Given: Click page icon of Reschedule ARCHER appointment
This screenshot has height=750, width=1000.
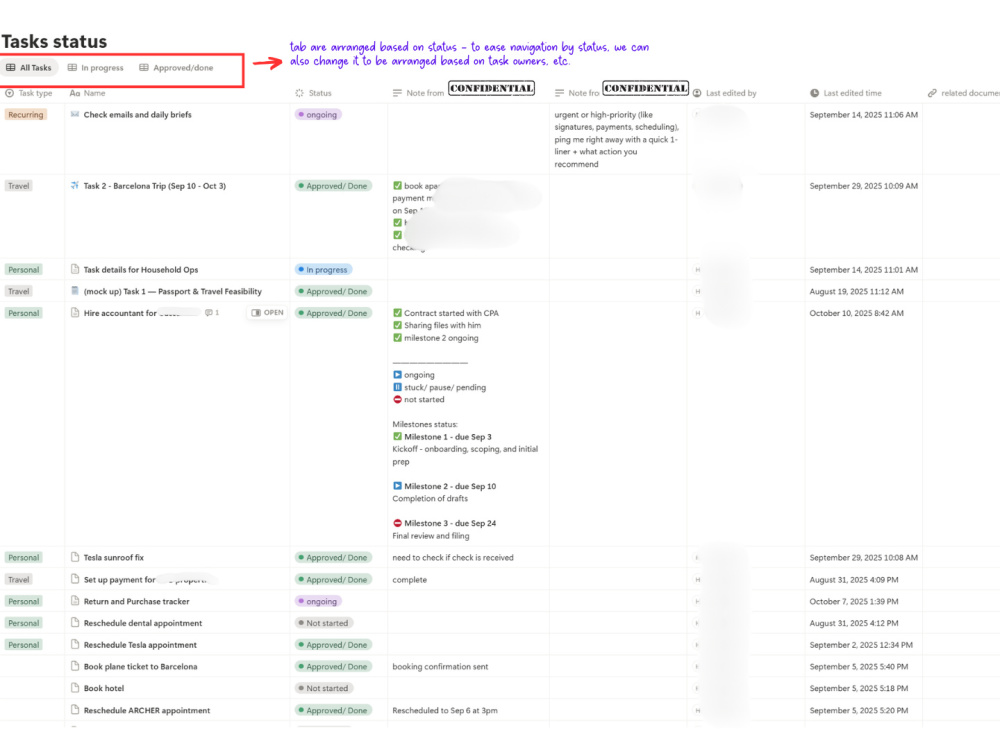Looking at the screenshot, I should pos(75,710).
